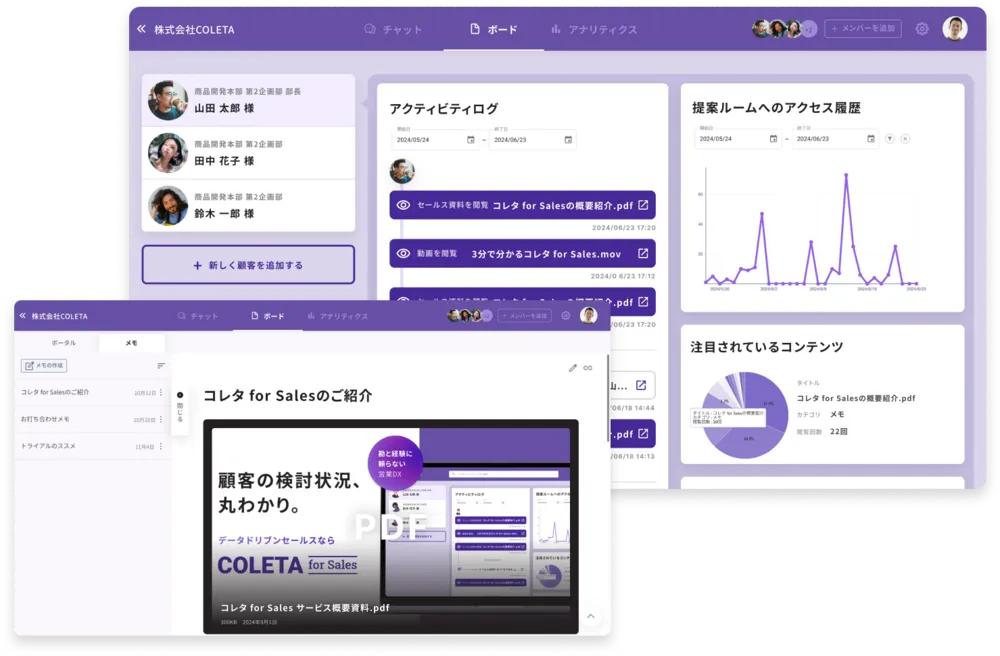Open the コレタ for Sales サービス概要資料.pdf preview thumbnail
This screenshot has width=1000, height=656.
tap(391, 527)
